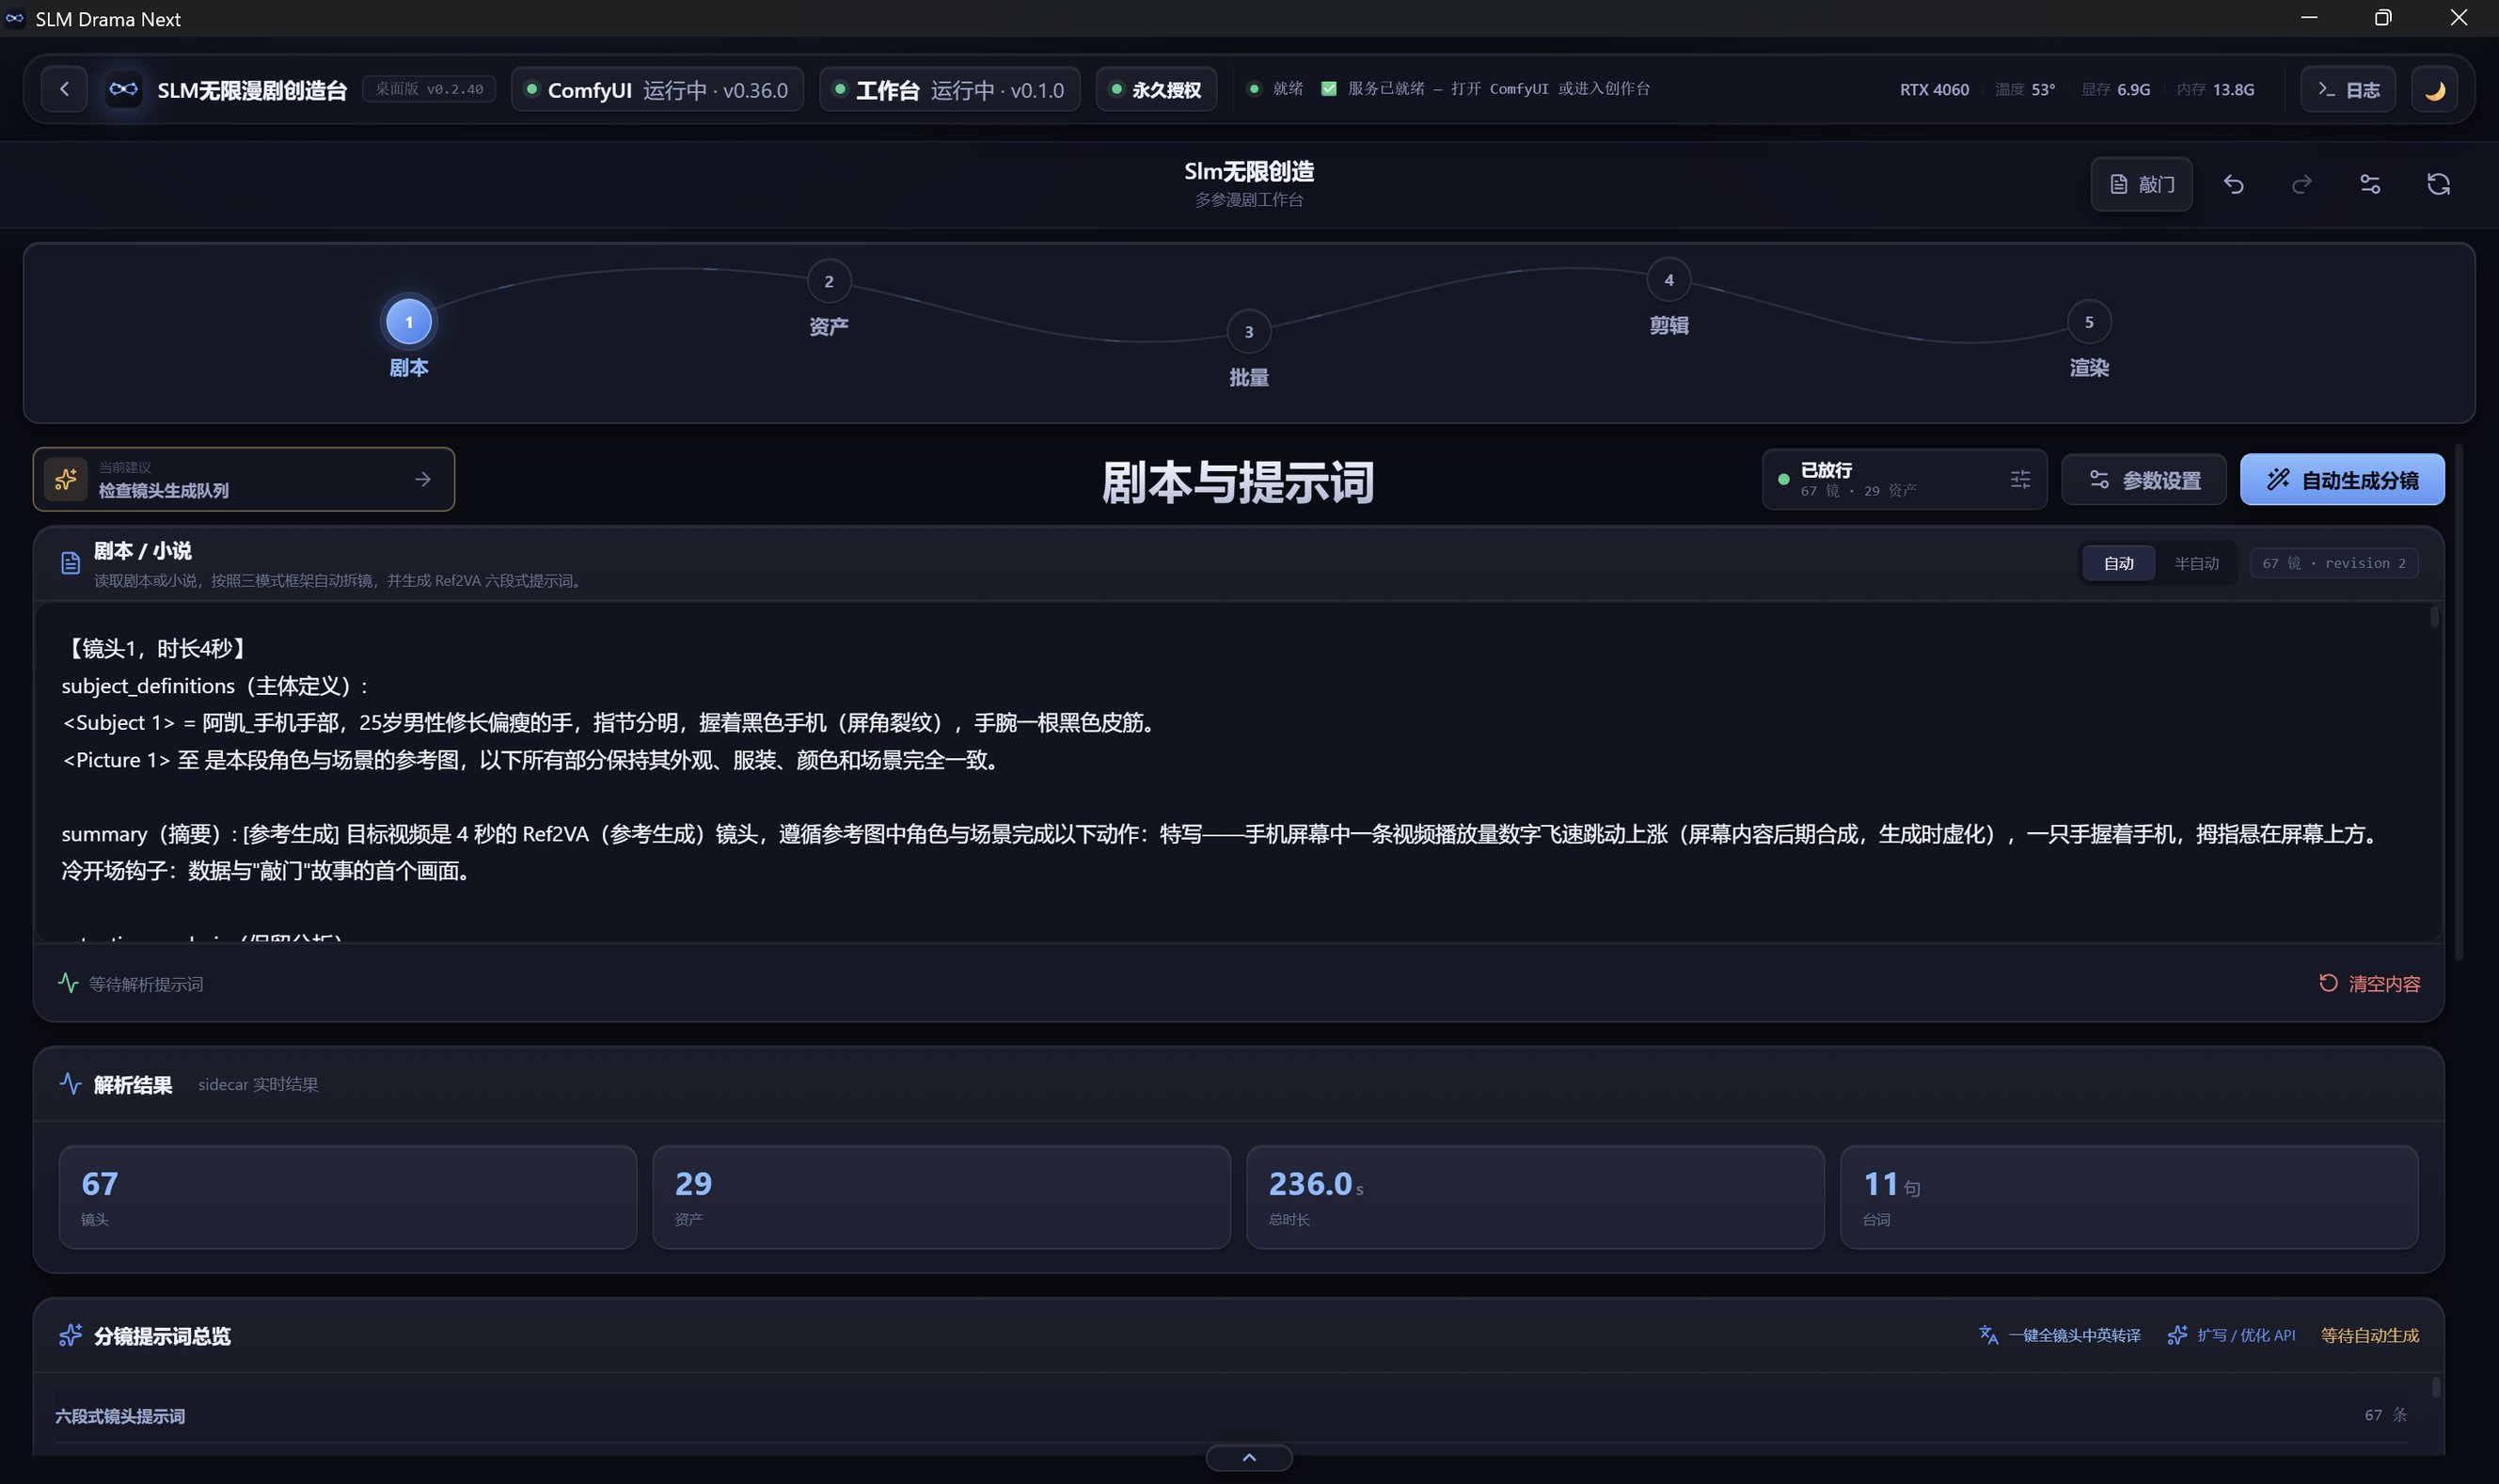Screen dimensions: 2499x1484
Task: Click 自动生成分镜 button
Action: [2342, 480]
